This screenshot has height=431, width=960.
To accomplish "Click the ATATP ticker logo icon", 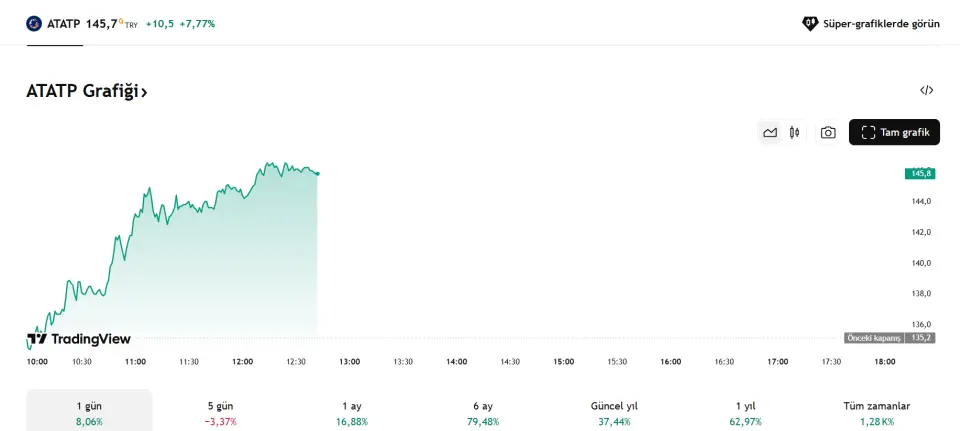I will click(34, 23).
